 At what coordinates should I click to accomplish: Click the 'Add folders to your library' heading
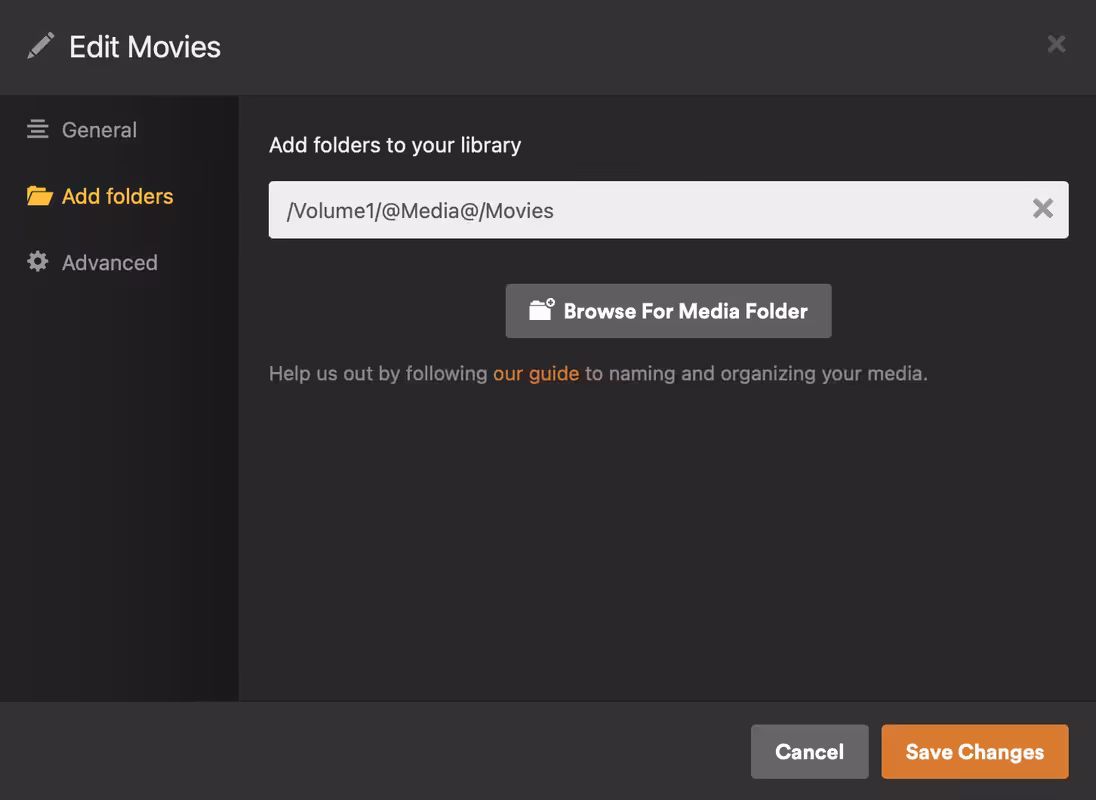click(x=395, y=145)
